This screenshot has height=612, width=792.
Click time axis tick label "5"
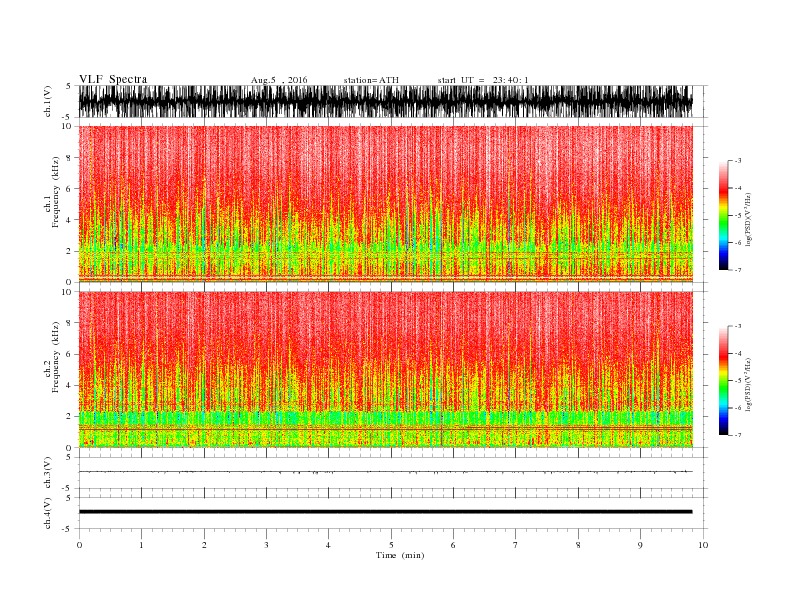point(391,545)
